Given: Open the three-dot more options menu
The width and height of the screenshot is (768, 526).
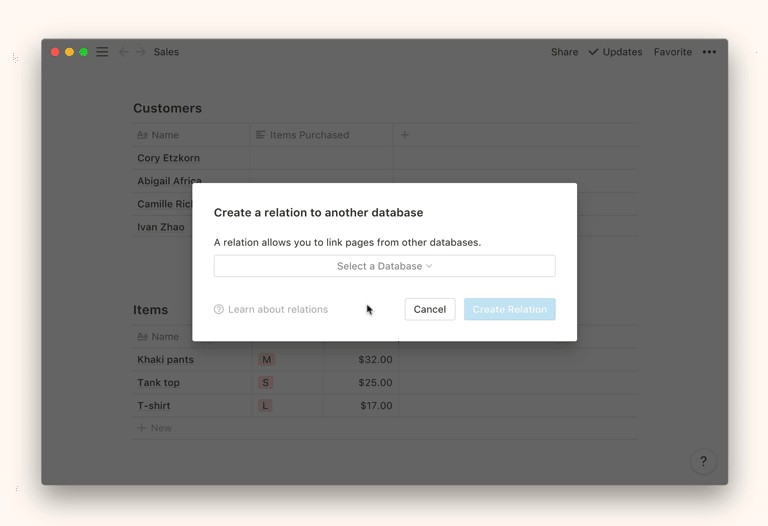Looking at the screenshot, I should tap(709, 52).
